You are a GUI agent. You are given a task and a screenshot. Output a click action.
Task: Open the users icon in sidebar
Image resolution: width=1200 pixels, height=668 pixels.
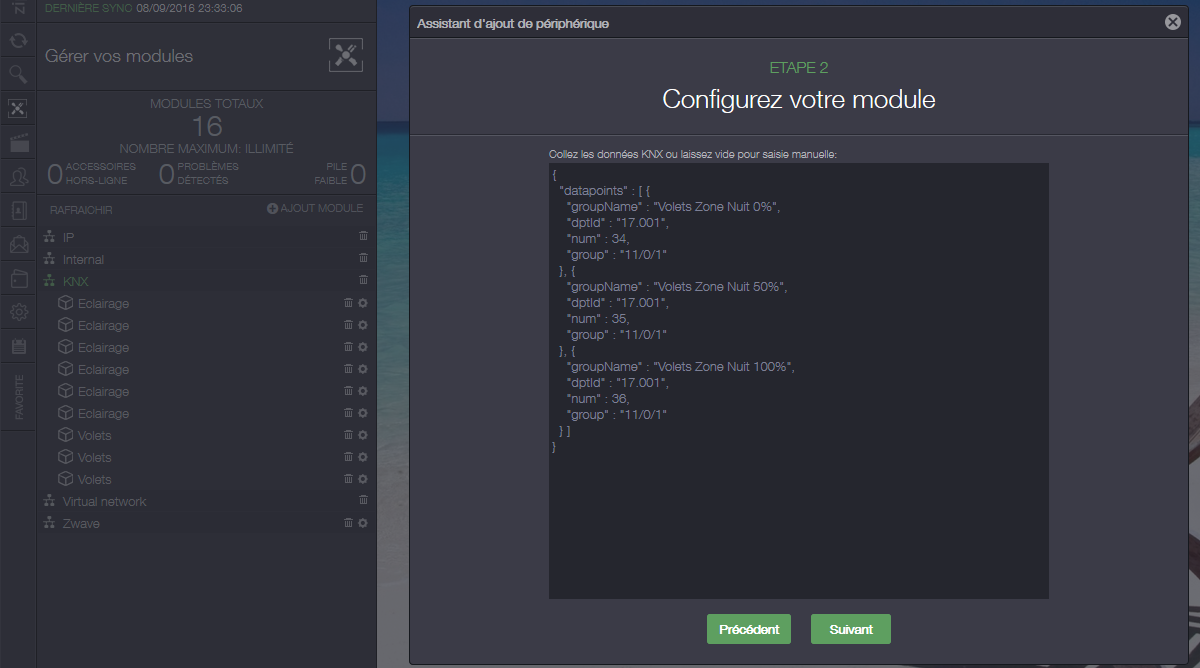tap(18, 177)
